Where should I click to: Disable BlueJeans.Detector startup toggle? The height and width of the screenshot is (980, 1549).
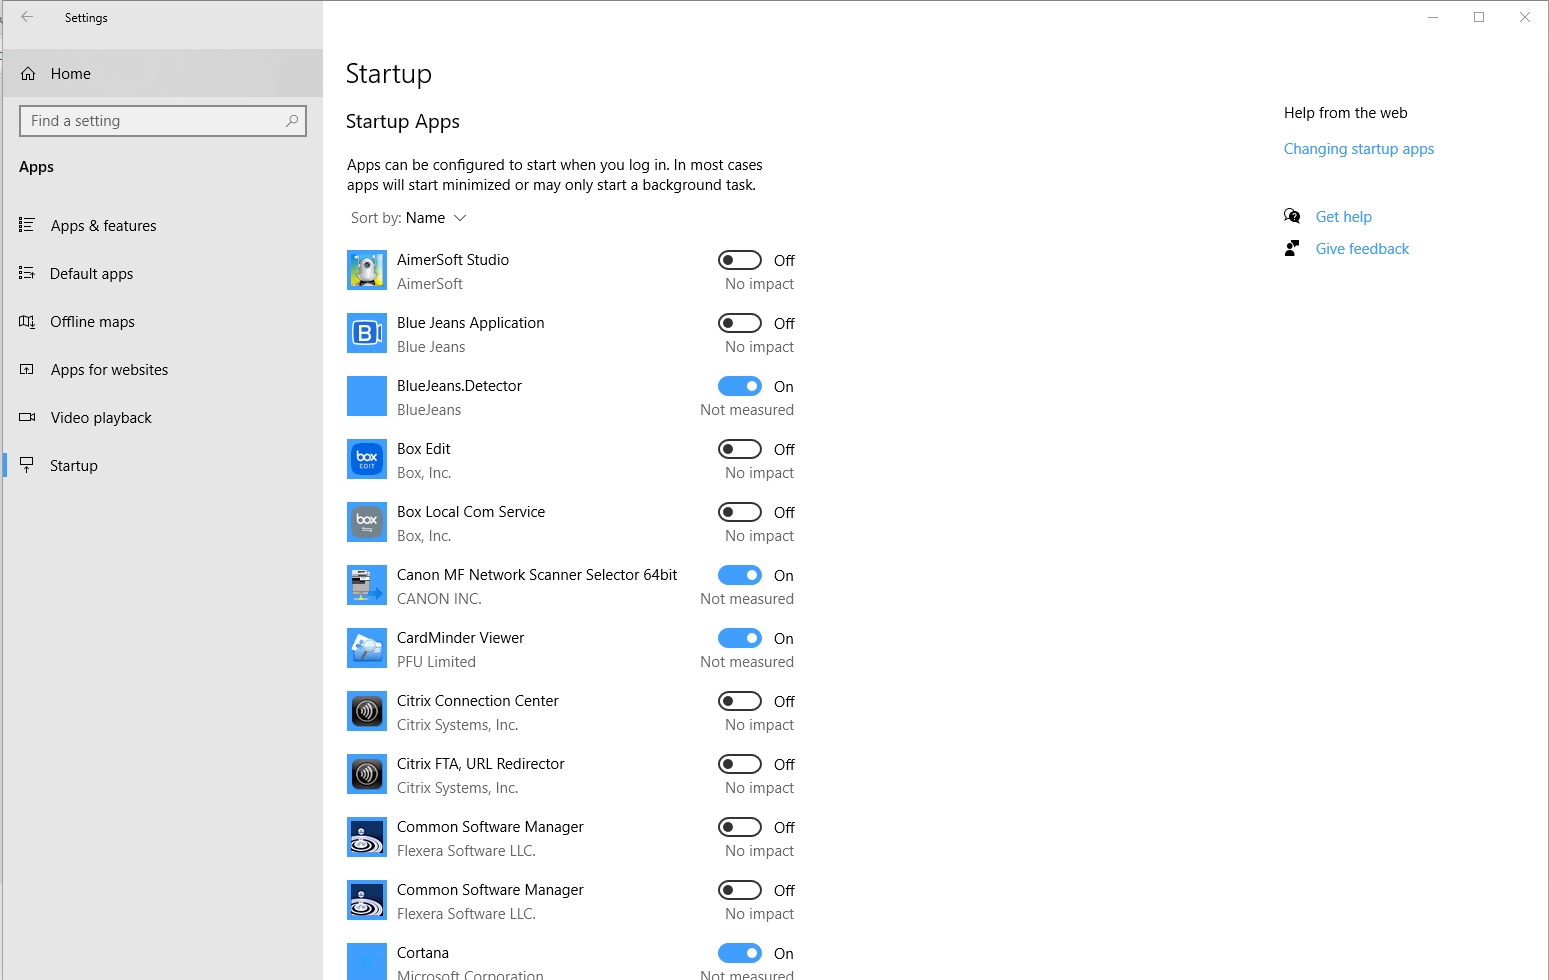[x=740, y=386]
